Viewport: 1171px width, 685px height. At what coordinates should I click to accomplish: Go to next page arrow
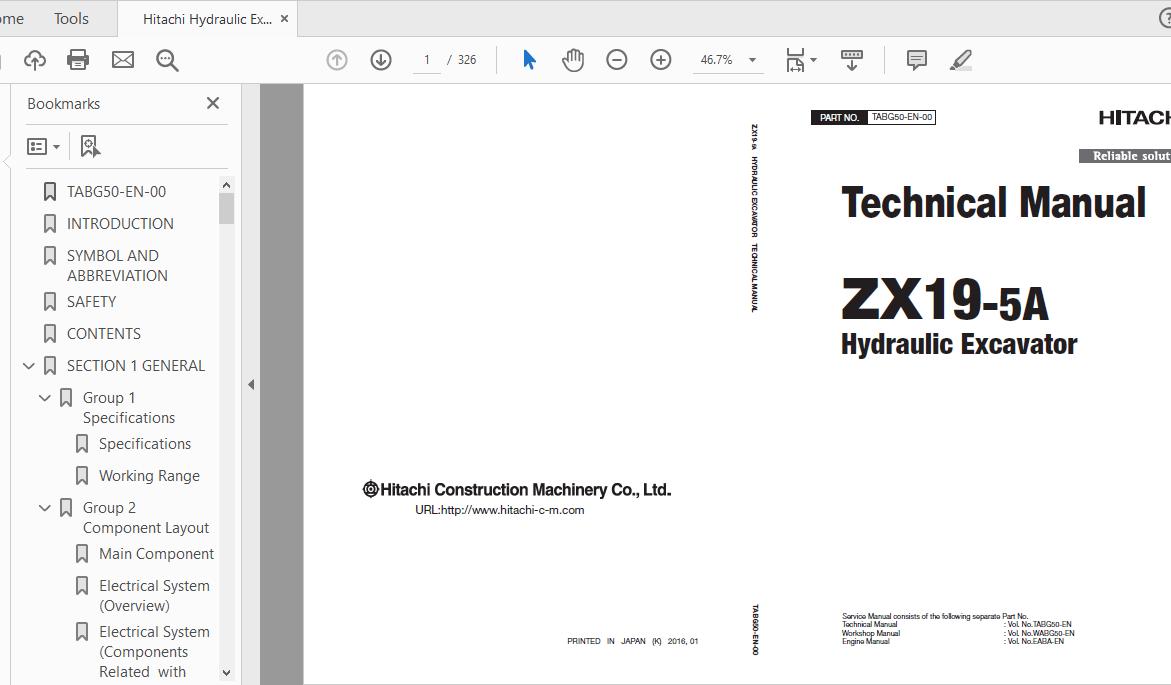pyautogui.click(x=381, y=60)
